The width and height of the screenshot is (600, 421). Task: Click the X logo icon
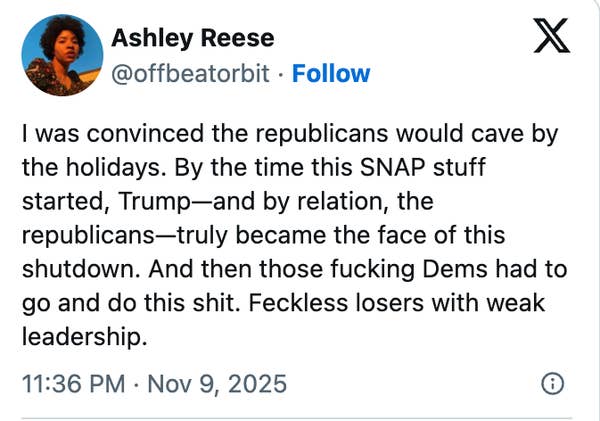pyautogui.click(x=553, y=39)
